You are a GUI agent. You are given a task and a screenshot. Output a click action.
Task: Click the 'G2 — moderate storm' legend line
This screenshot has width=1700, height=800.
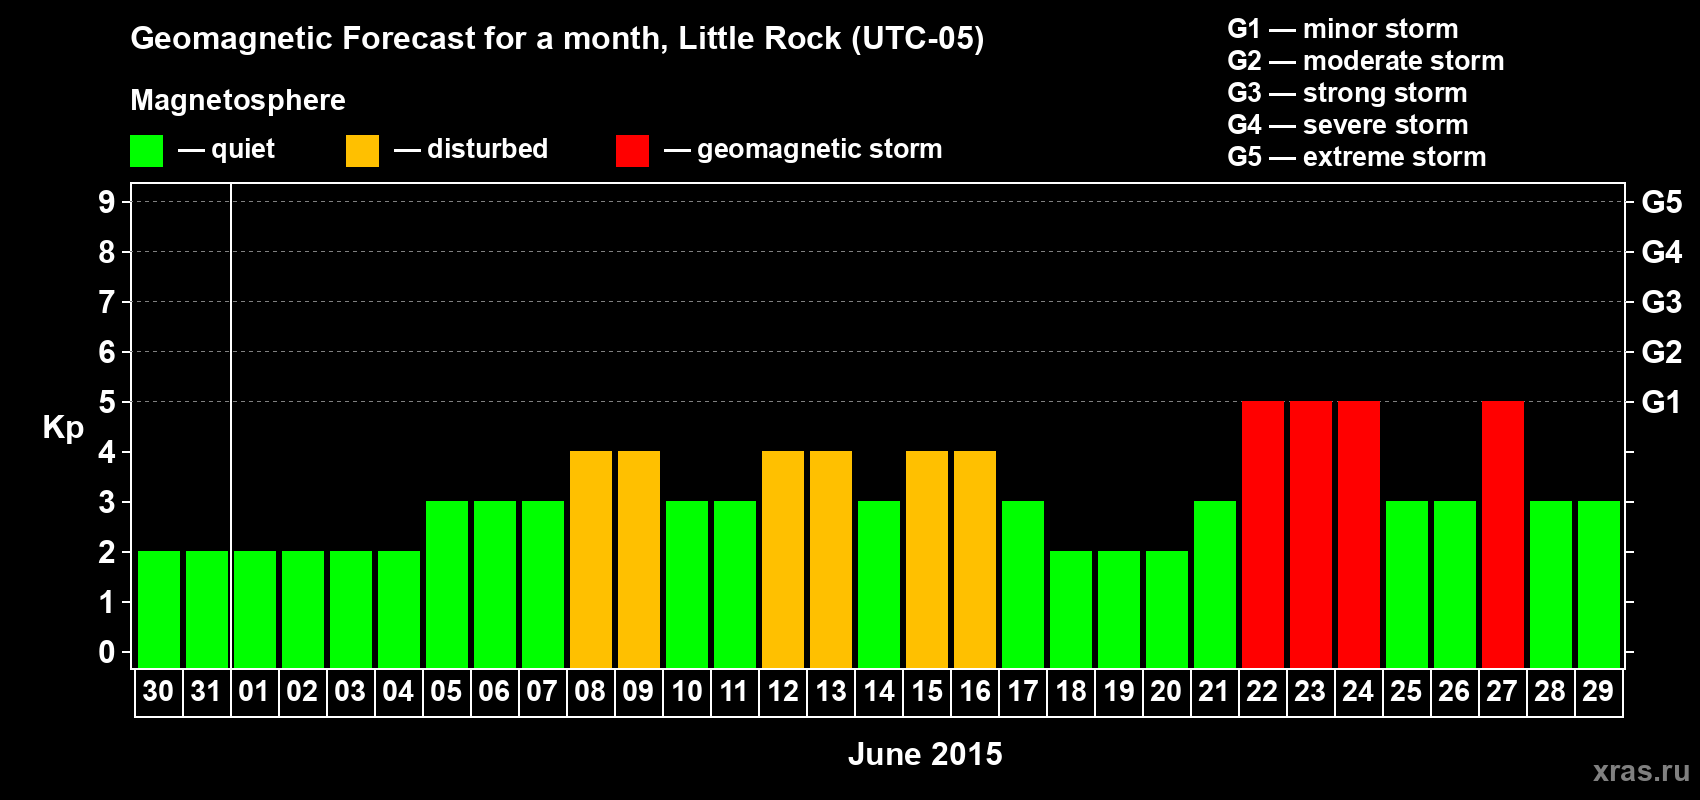point(1366,61)
